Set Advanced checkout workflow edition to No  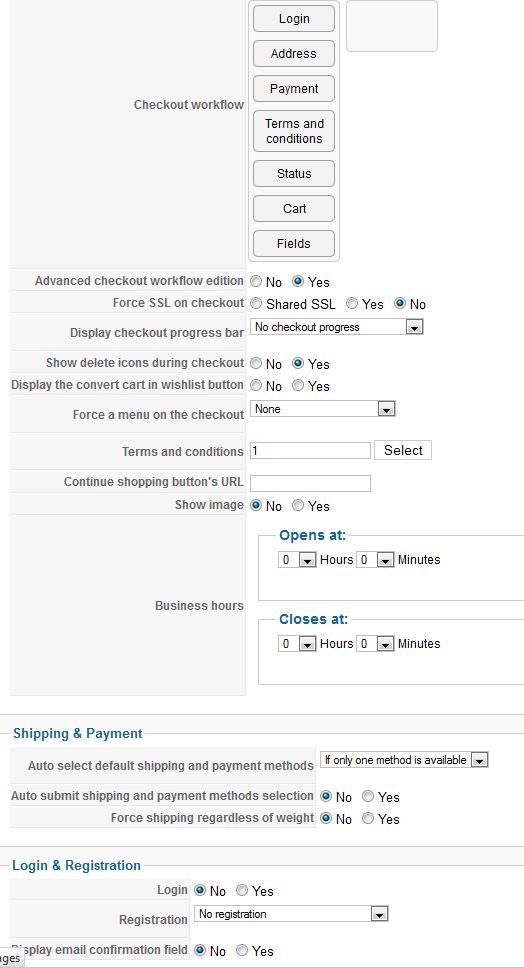(x=256, y=282)
